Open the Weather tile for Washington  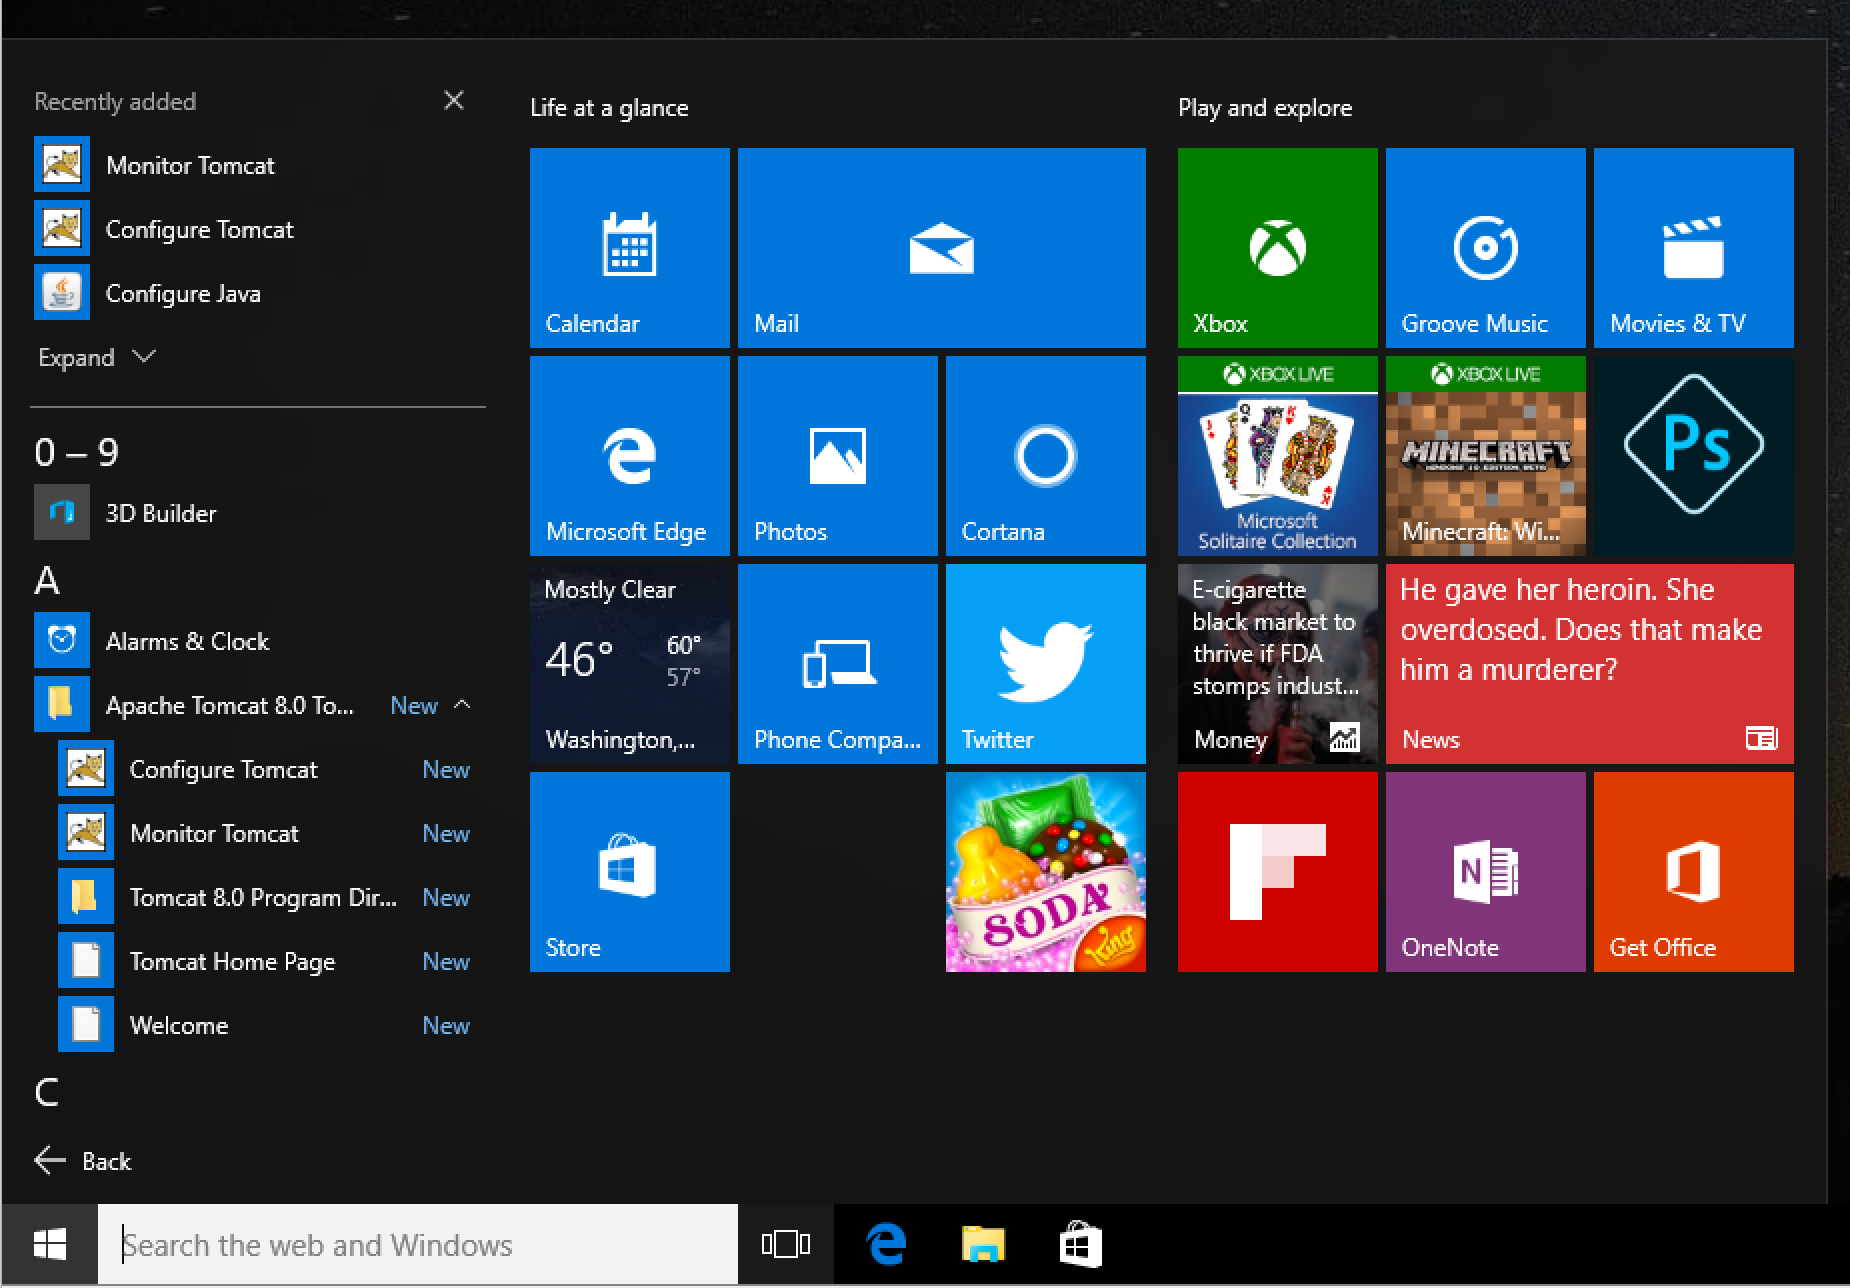click(630, 664)
